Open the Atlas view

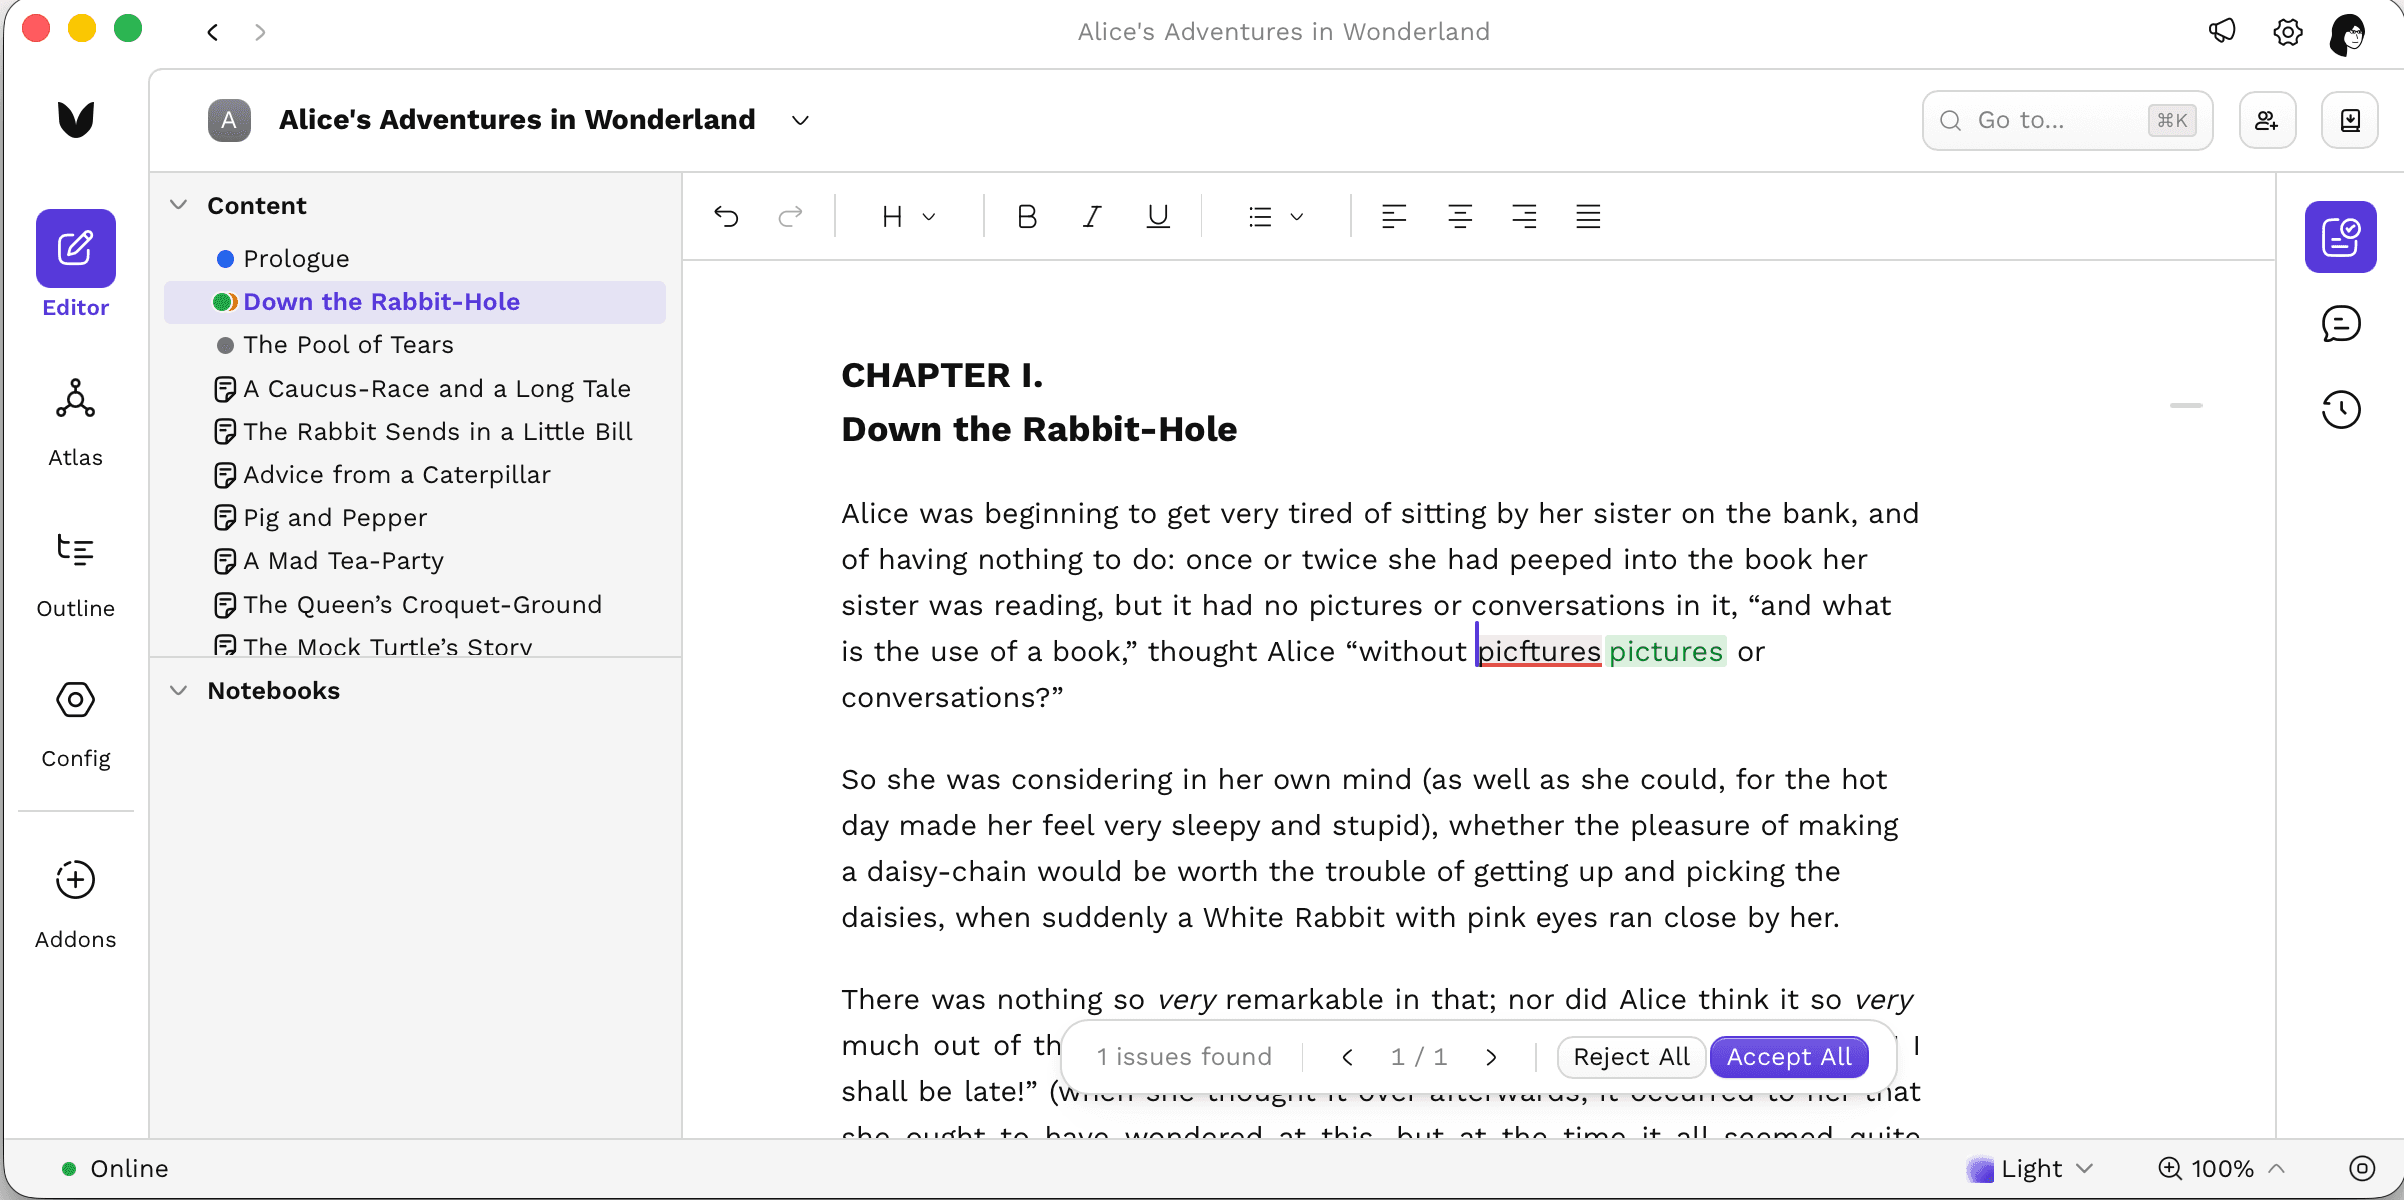point(76,423)
